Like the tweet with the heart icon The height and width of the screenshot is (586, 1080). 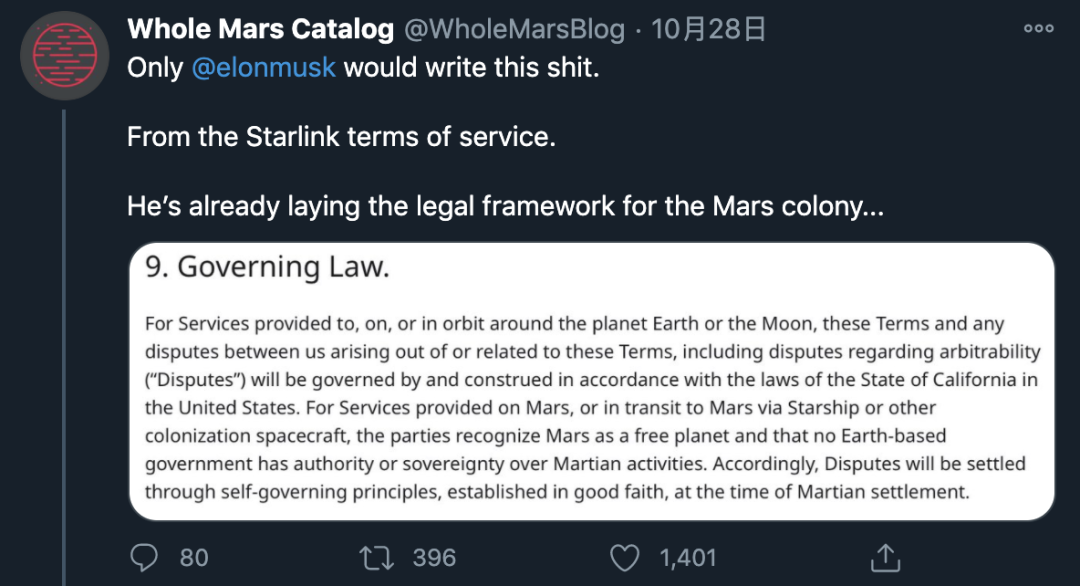coord(625,556)
